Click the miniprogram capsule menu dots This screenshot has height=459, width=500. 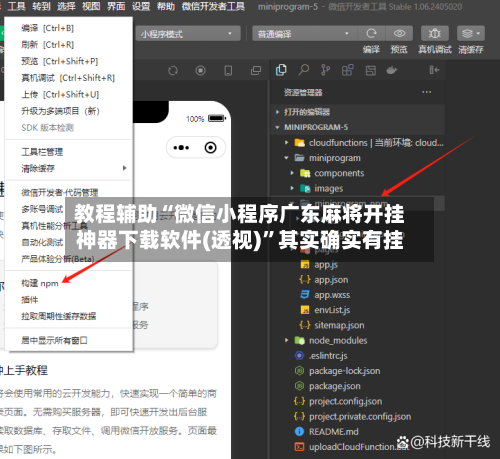pos(181,147)
